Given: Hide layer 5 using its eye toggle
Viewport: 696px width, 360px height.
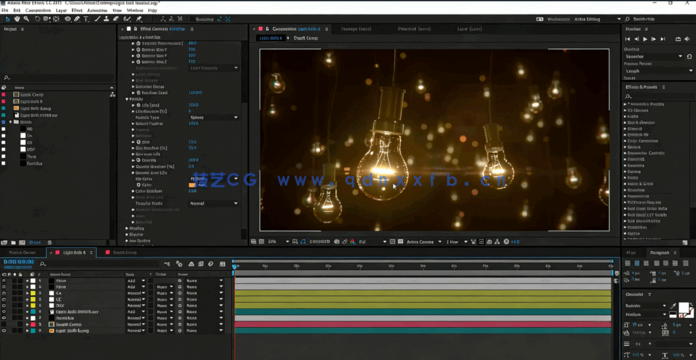Looking at the screenshot, I should pos(4,306).
